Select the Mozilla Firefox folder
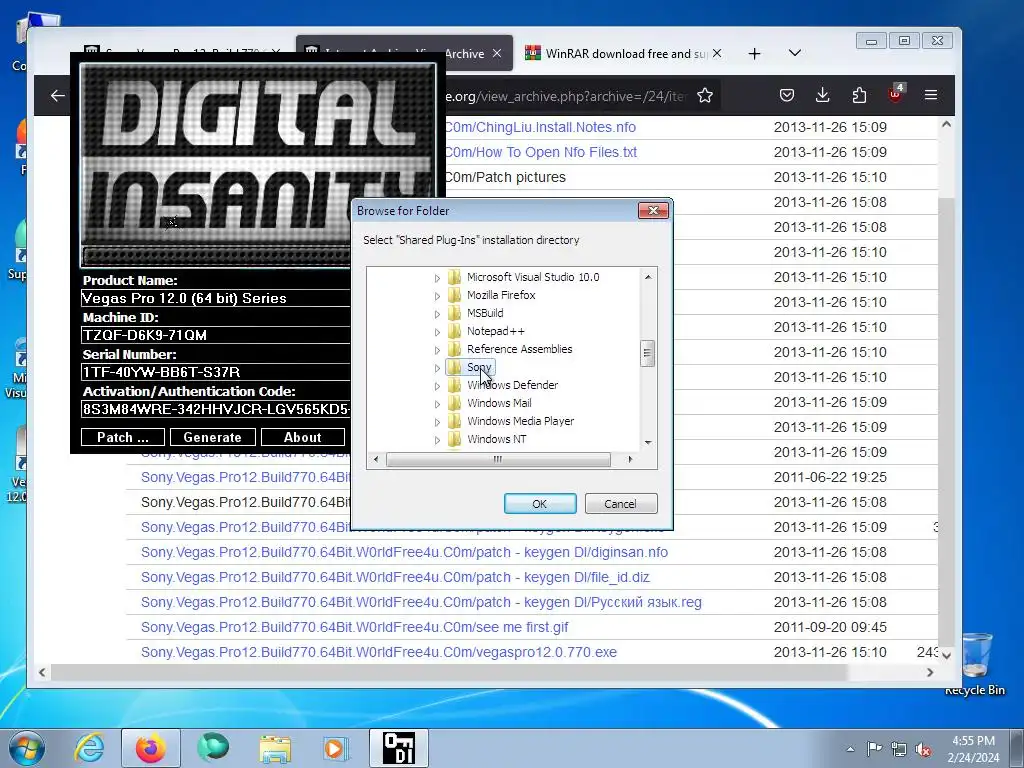The height and width of the screenshot is (768, 1024). point(501,295)
